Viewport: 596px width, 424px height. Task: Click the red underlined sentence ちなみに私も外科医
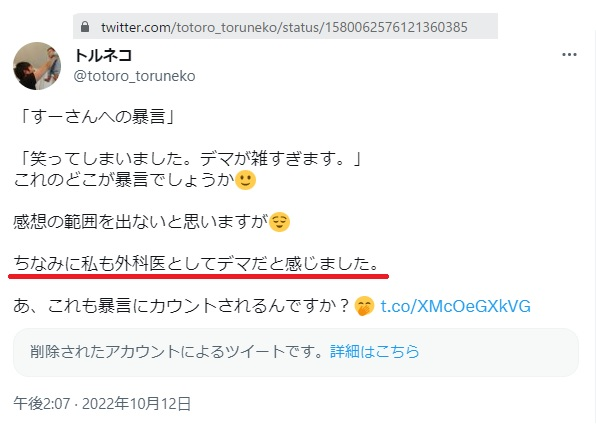[x=196, y=264]
